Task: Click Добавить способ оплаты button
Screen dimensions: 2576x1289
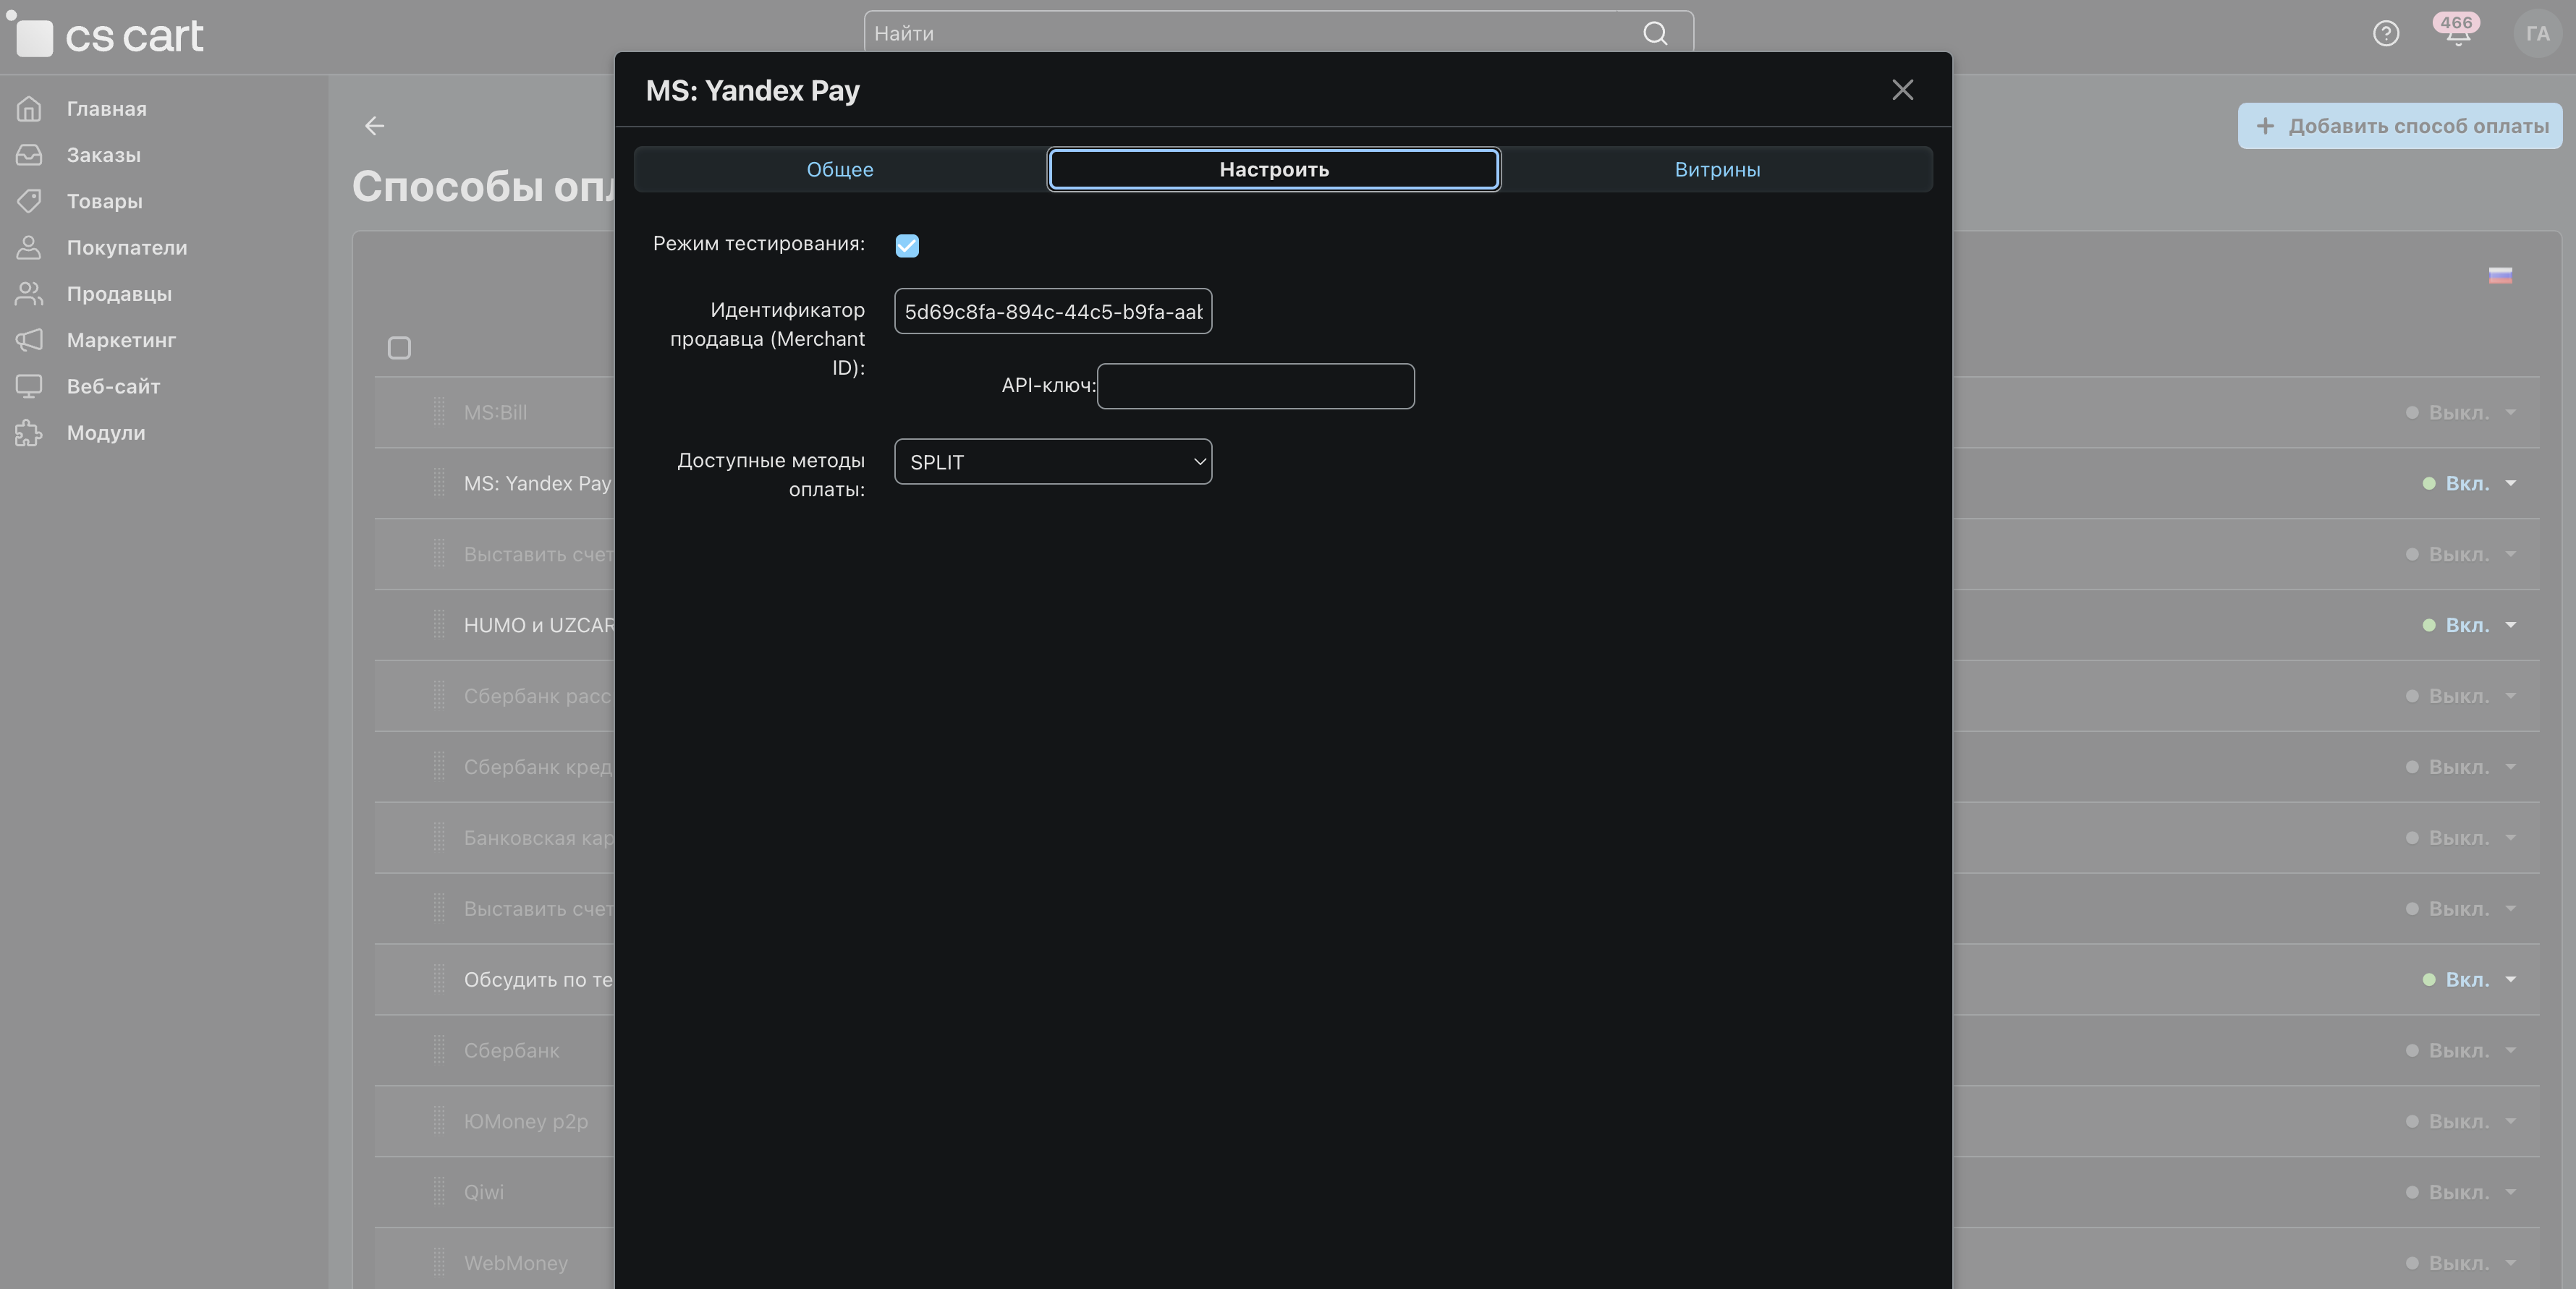Action: point(2400,126)
